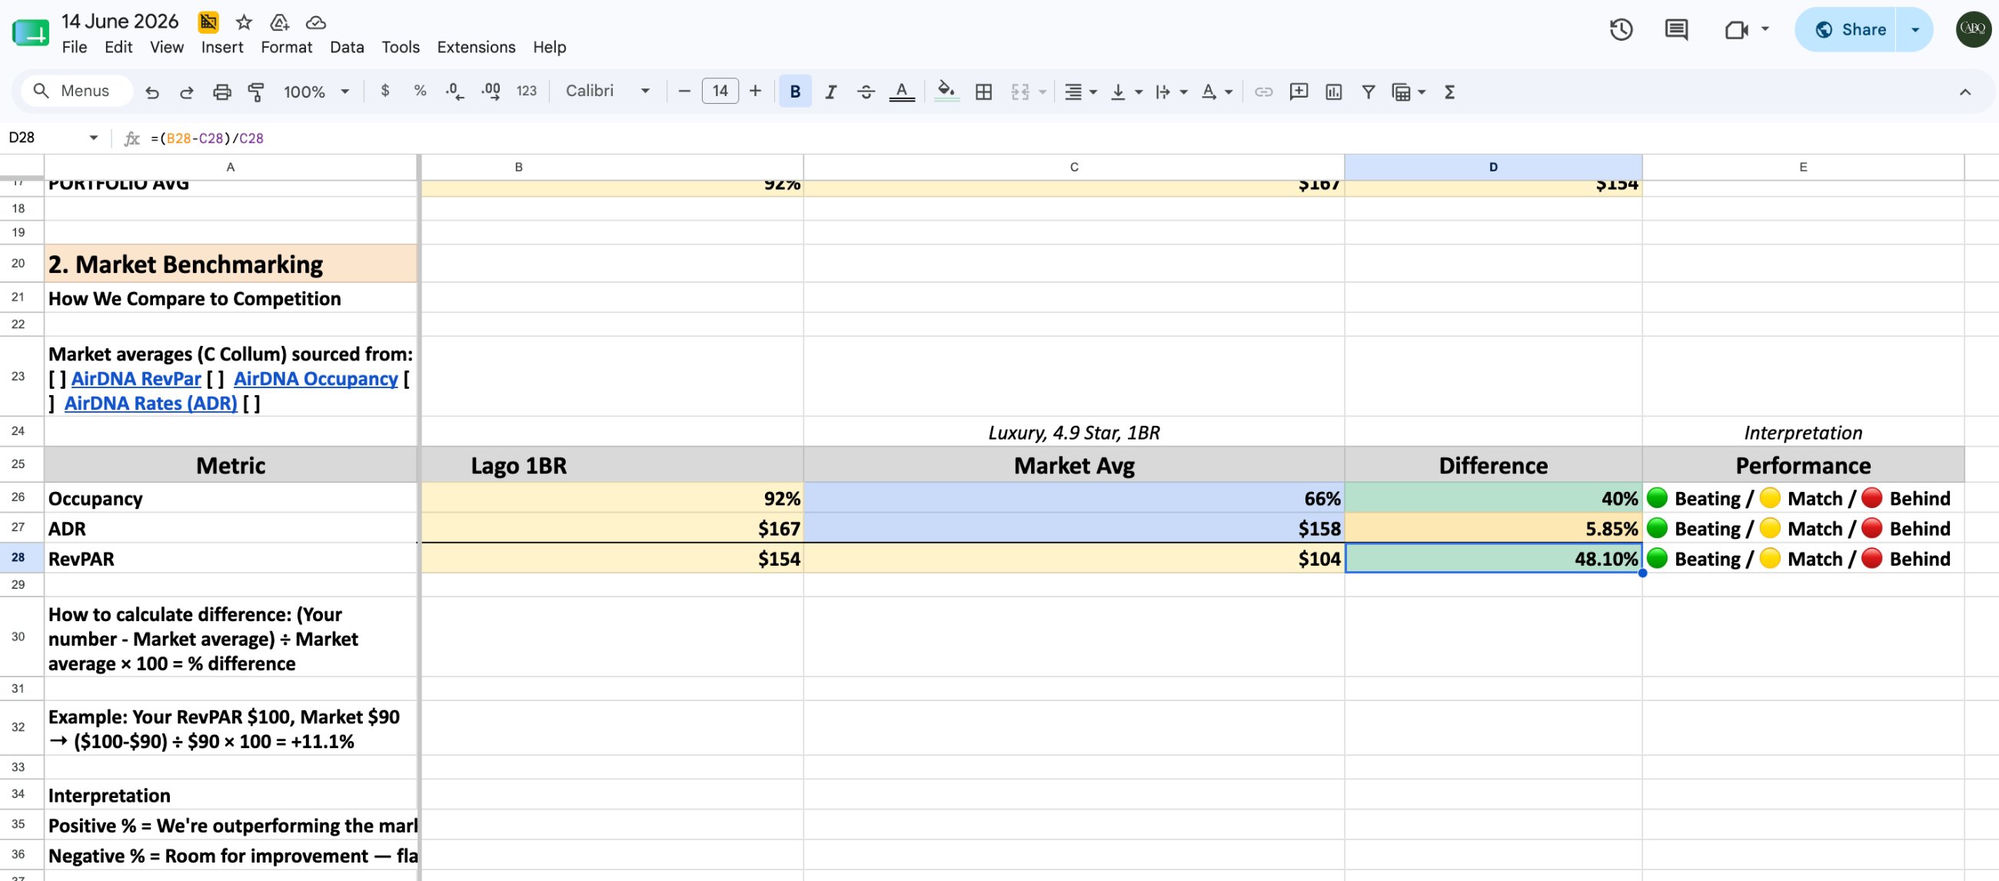Toggle strikethrough formatting
1999x881 pixels.
click(x=866, y=92)
